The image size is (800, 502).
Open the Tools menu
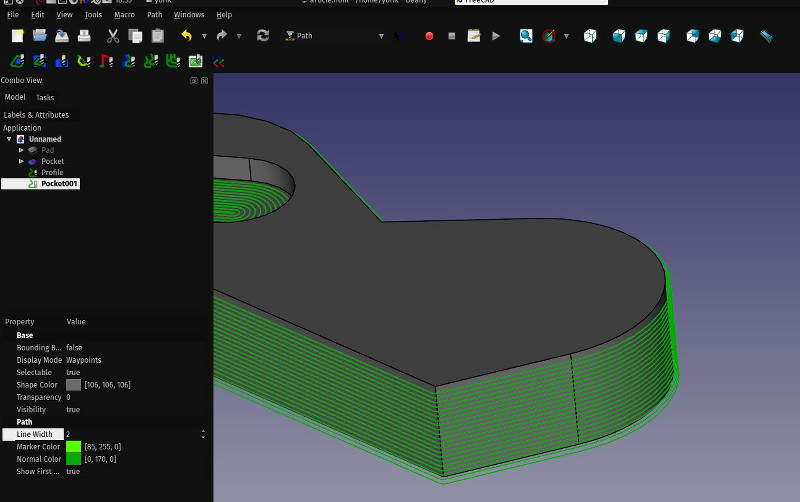(x=93, y=15)
